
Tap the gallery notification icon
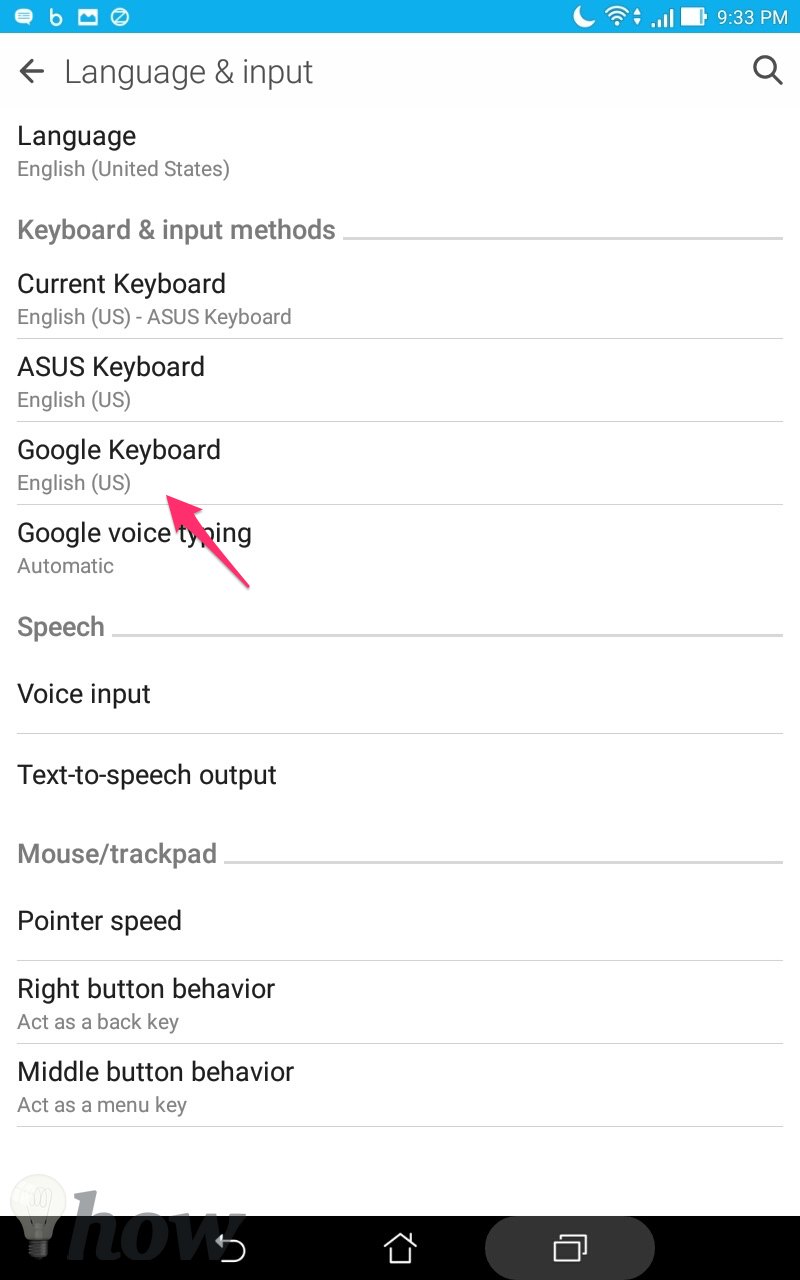coord(88,17)
